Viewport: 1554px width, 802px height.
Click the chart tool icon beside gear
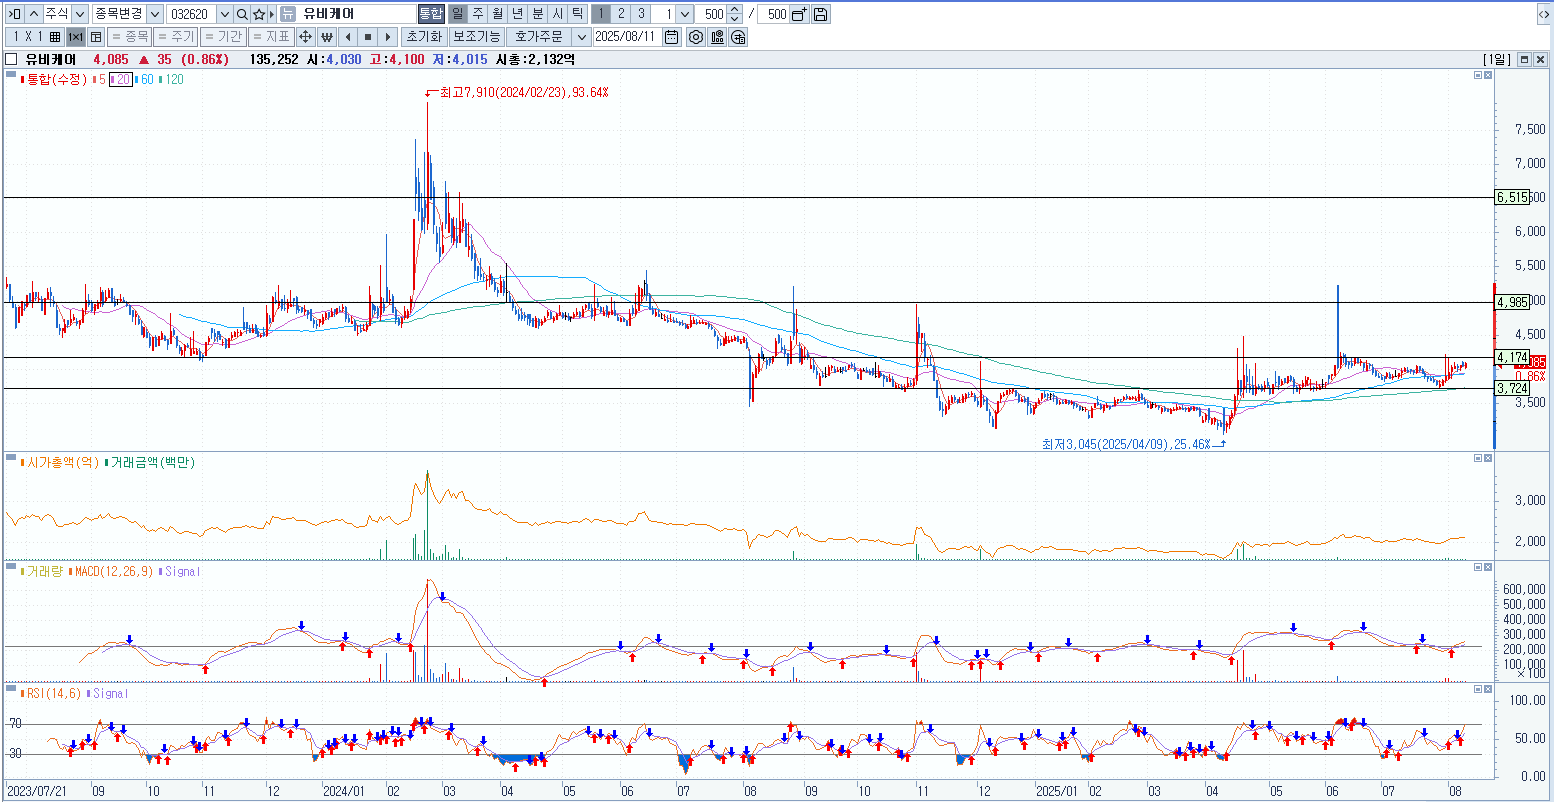pyautogui.click(x=717, y=37)
